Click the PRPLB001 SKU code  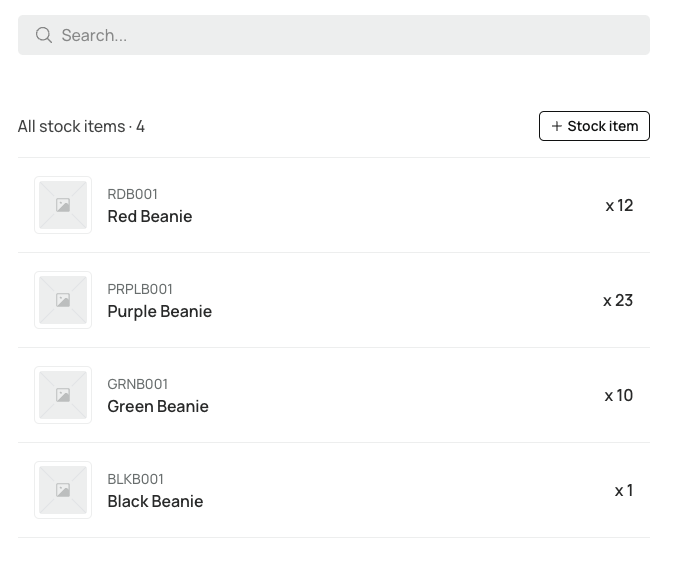coord(140,289)
